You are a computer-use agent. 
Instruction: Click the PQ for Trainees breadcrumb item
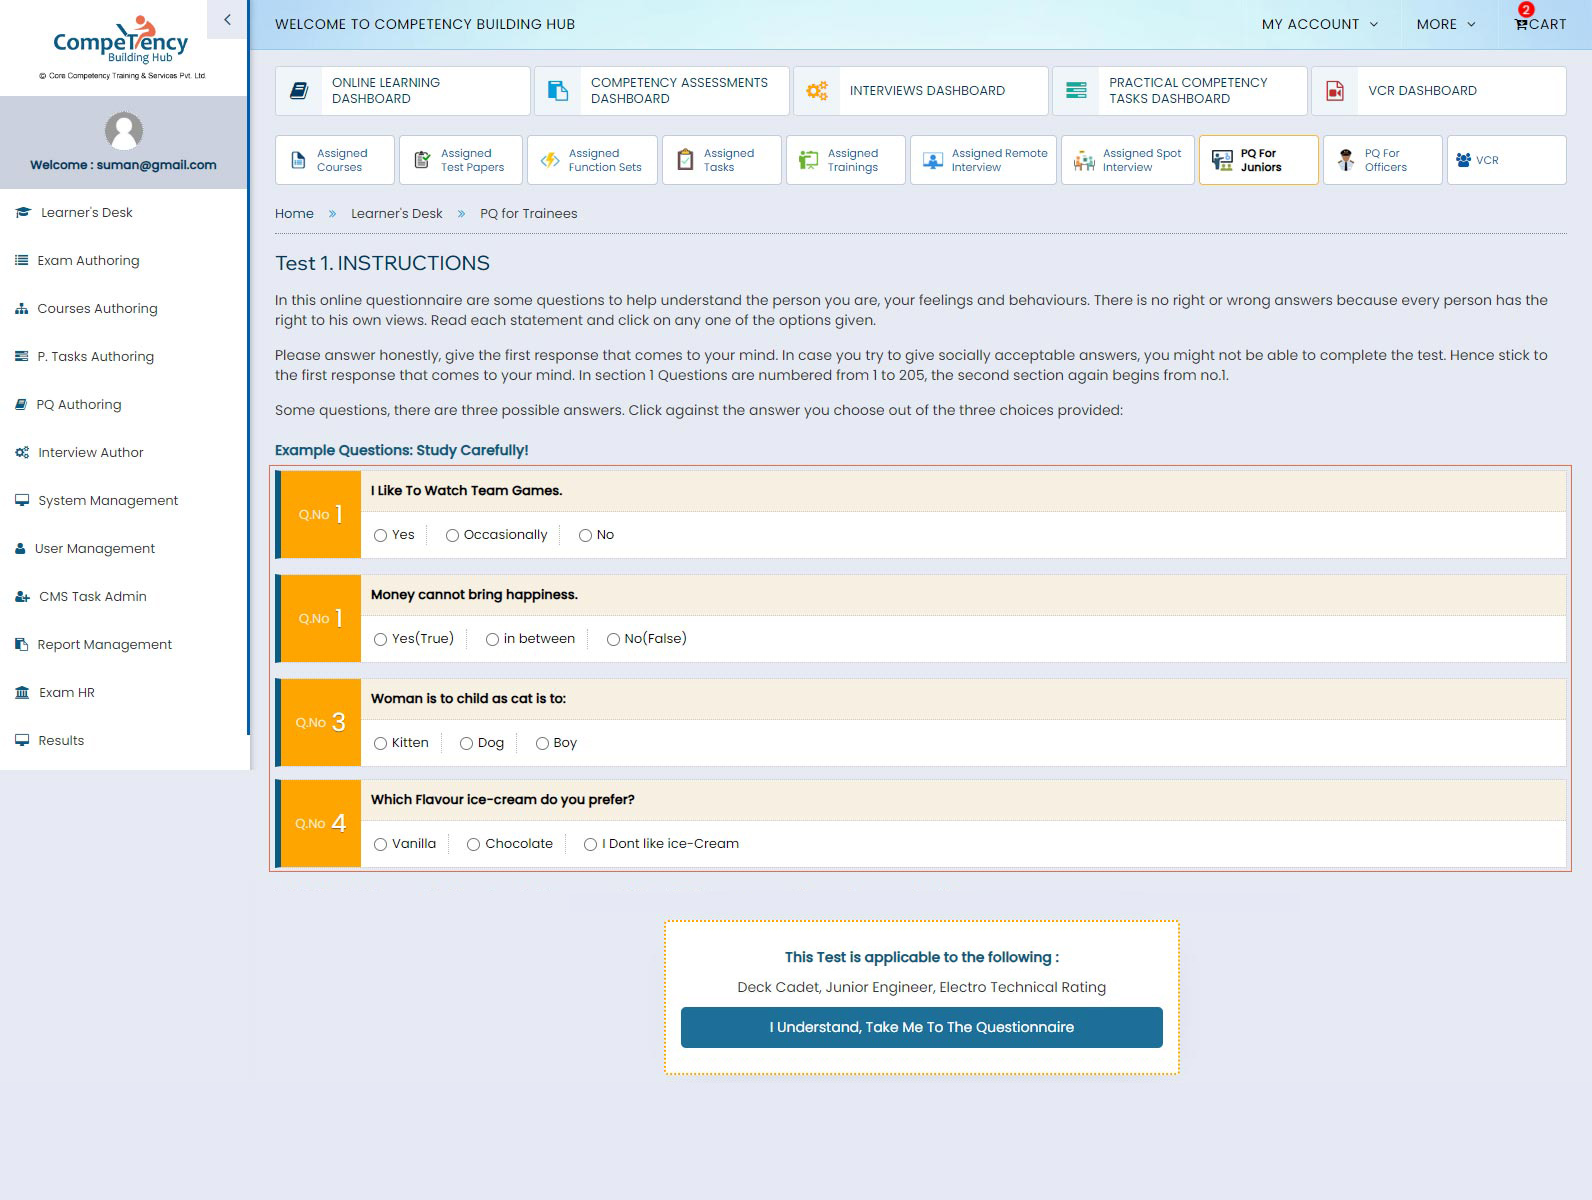click(529, 214)
